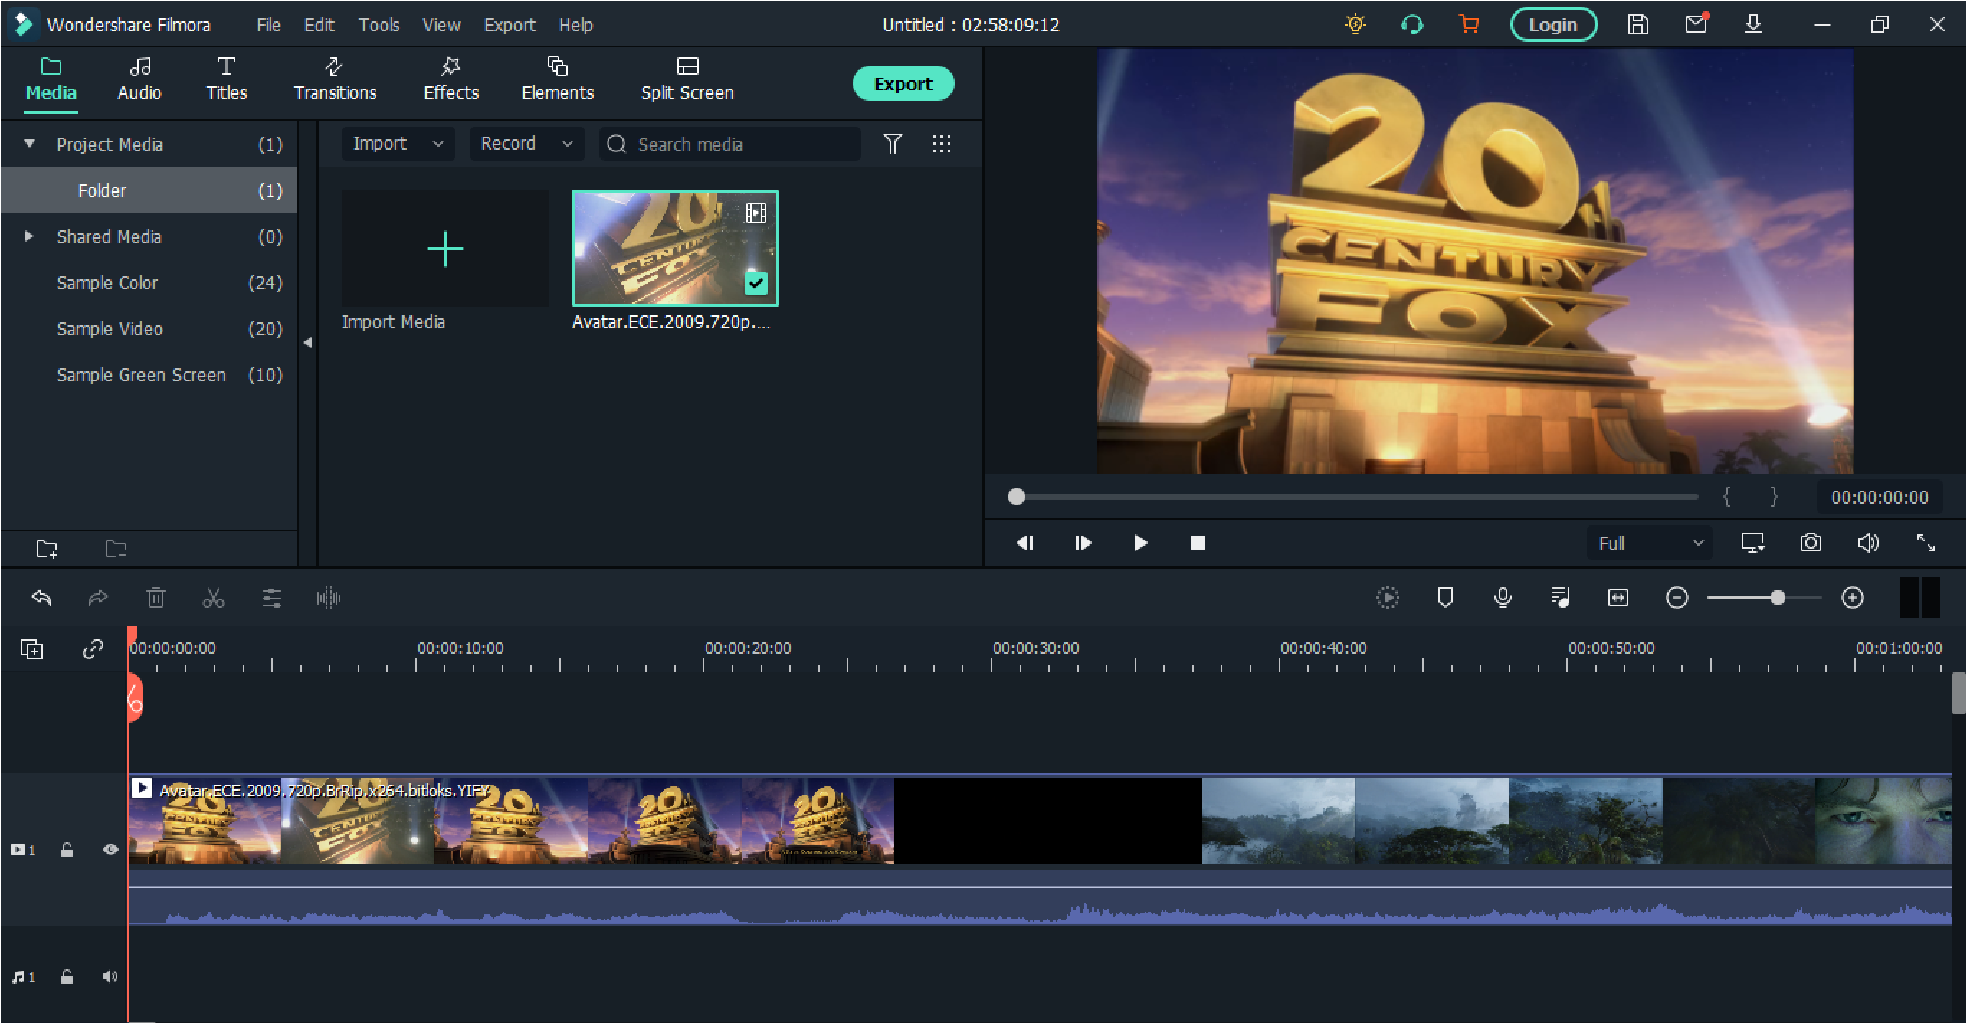Stop the preview playback
Image resolution: width=1966 pixels, height=1023 pixels.
tap(1198, 543)
